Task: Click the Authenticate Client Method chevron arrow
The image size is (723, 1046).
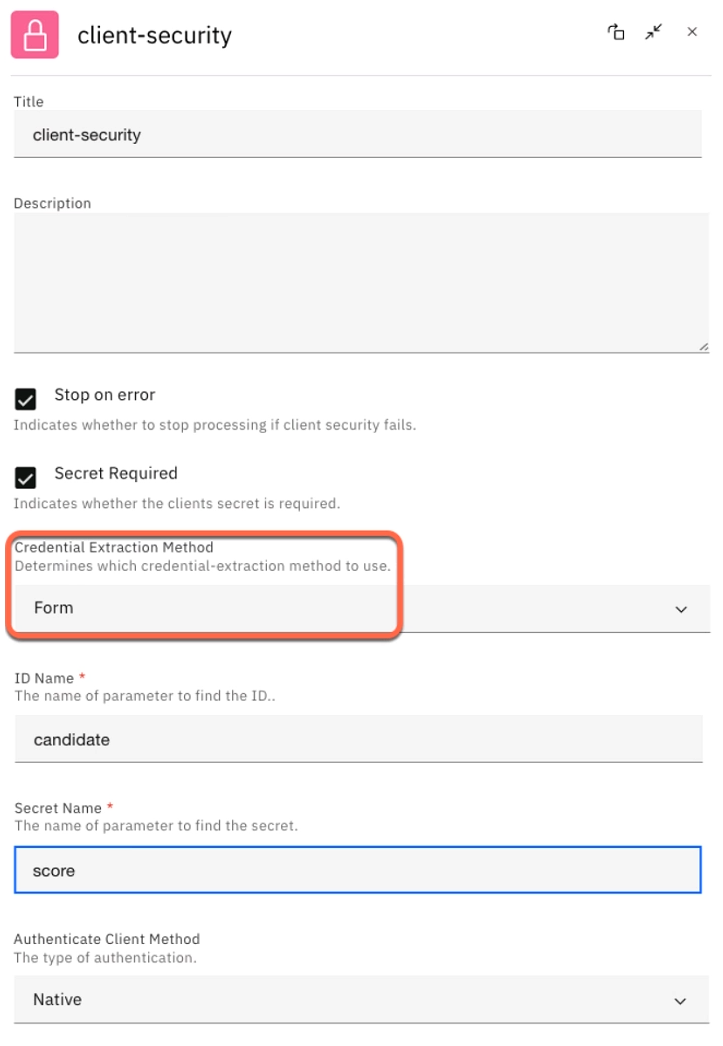Action: tap(681, 1001)
